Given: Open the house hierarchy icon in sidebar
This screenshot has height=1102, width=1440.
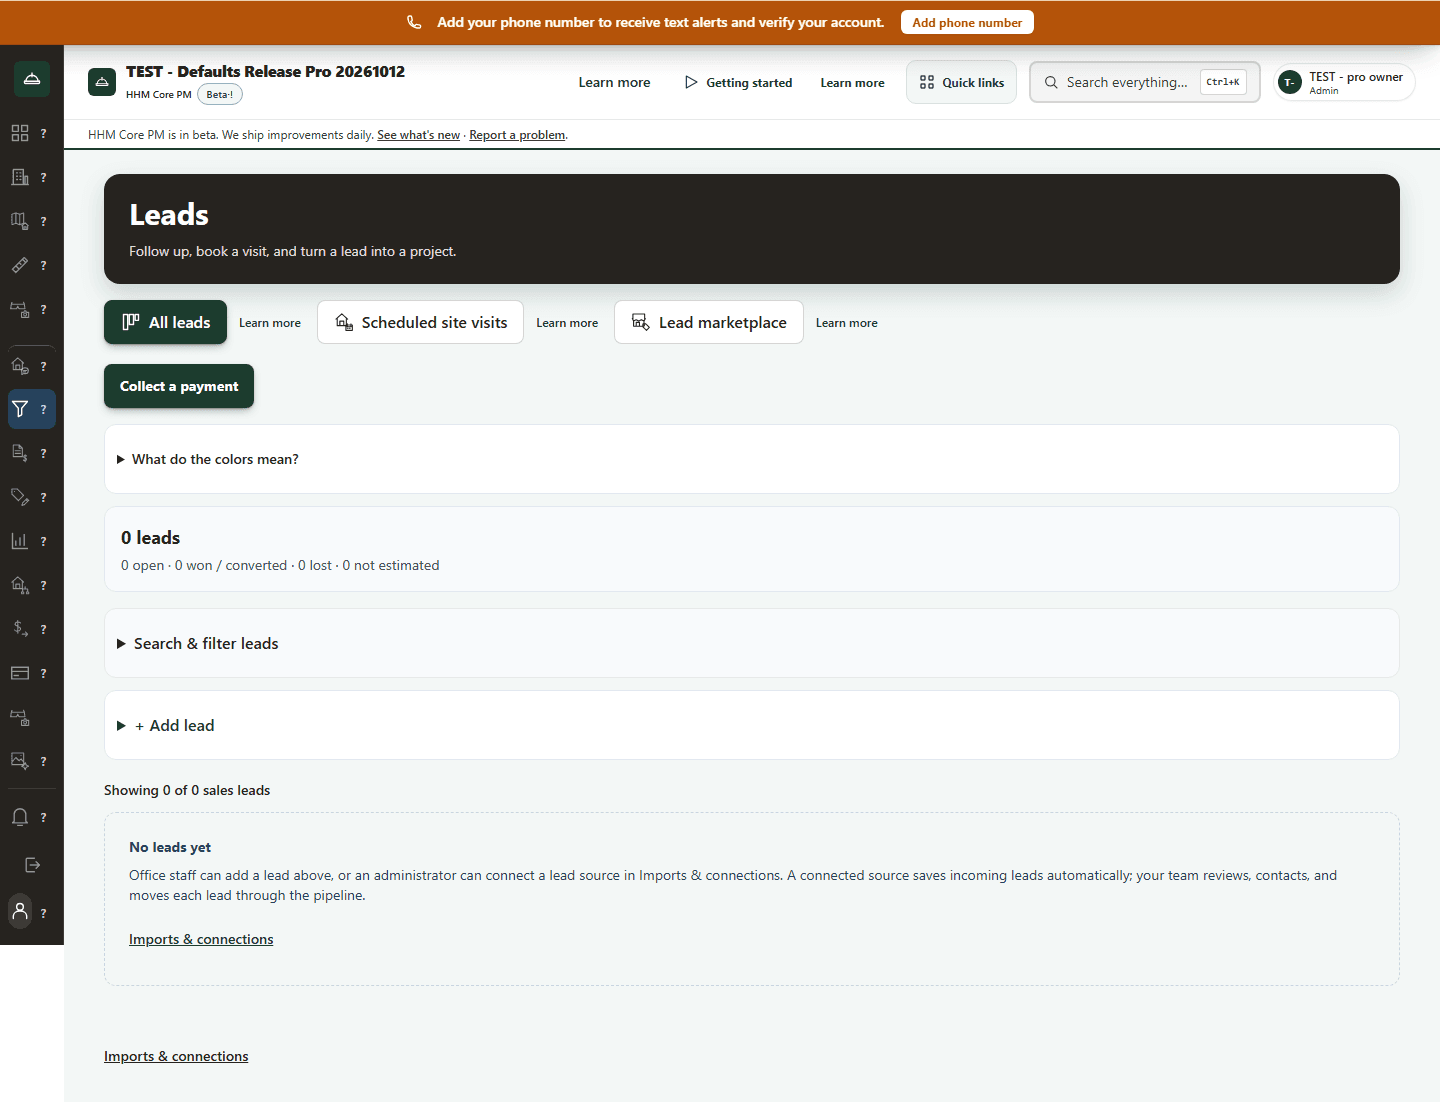Looking at the screenshot, I should (20, 585).
